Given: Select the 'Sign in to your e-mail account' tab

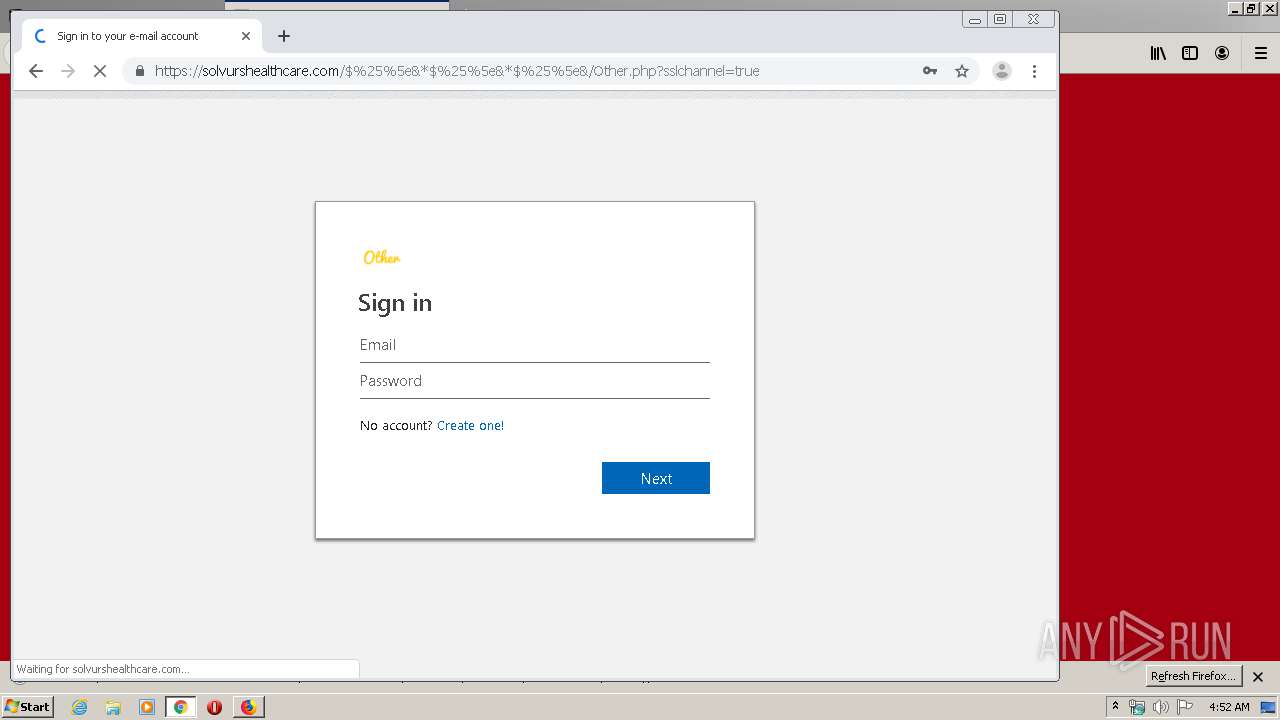Looking at the screenshot, I should coord(141,36).
